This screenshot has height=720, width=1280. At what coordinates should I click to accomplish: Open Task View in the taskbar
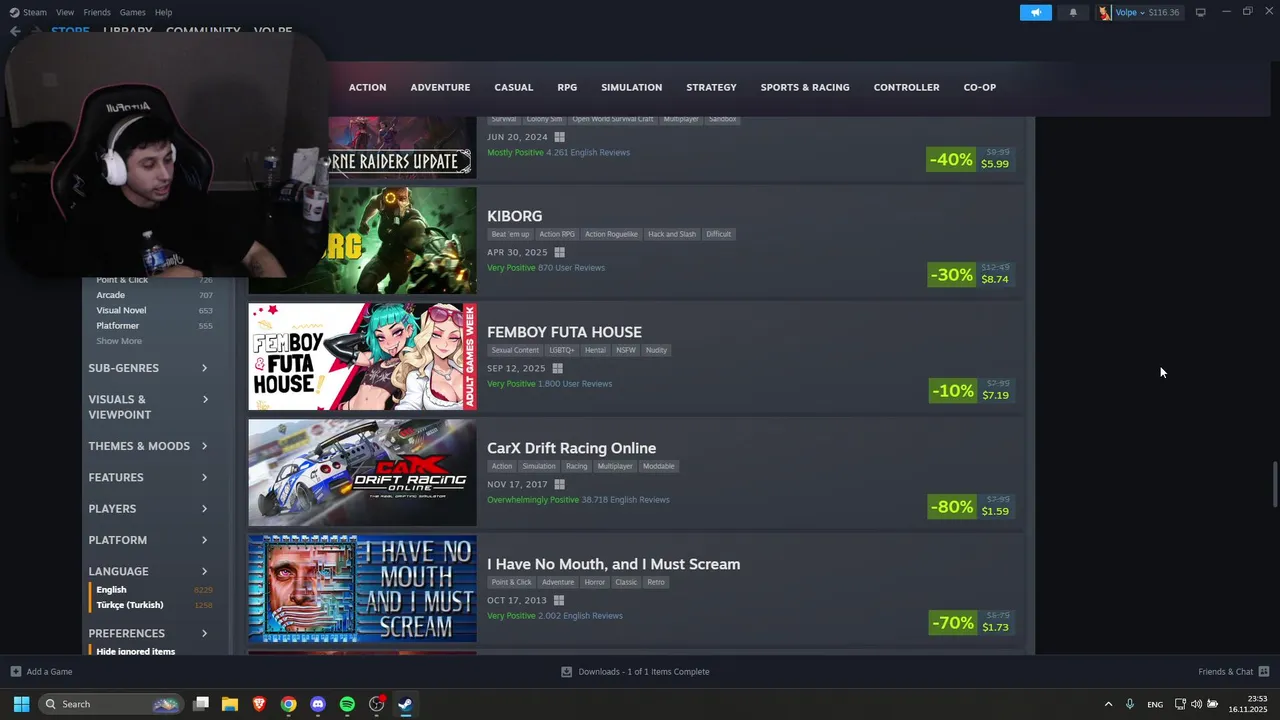click(200, 704)
